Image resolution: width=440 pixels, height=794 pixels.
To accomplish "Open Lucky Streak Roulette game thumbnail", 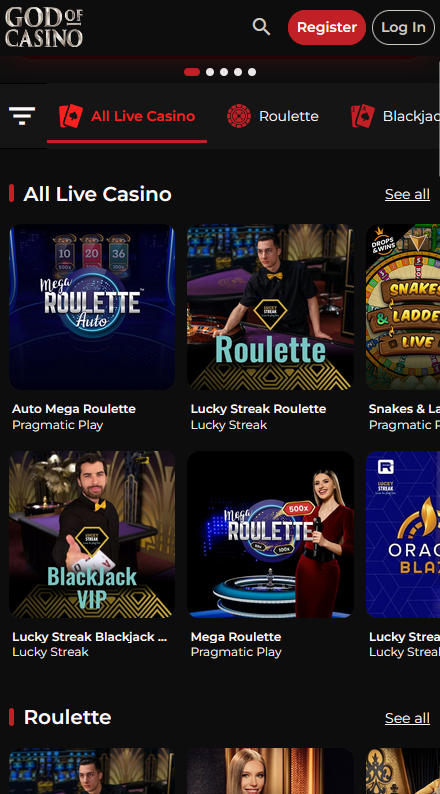I will [270, 307].
